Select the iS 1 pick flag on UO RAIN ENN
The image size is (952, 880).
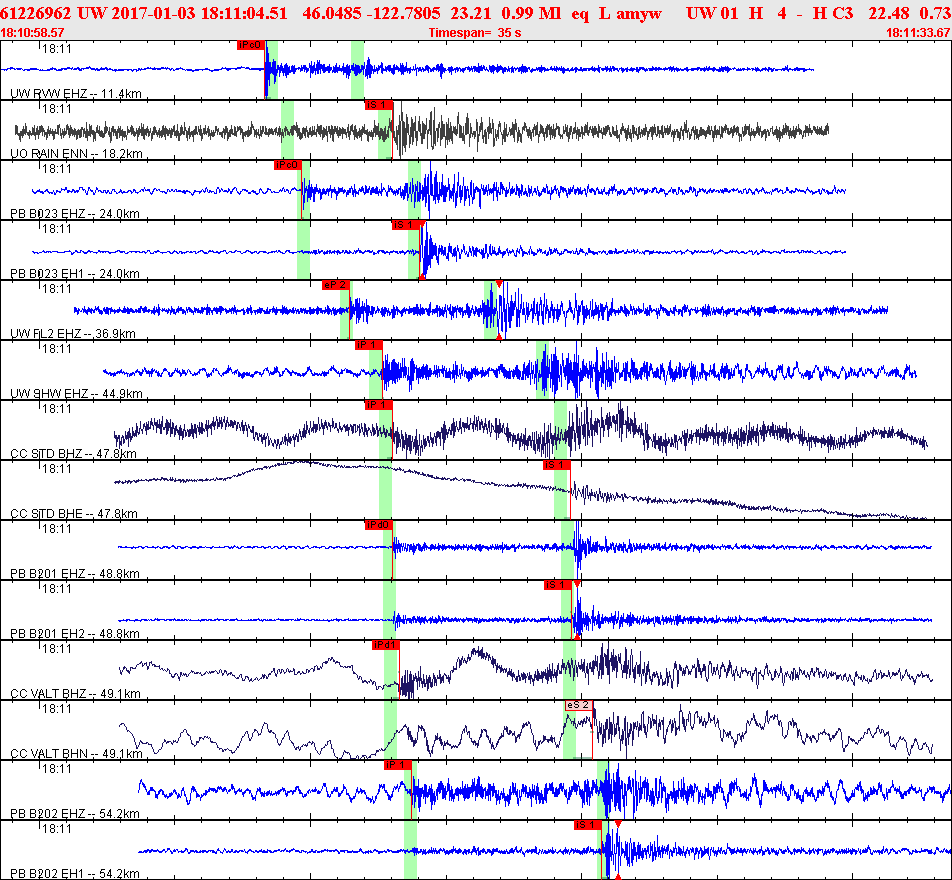point(379,105)
